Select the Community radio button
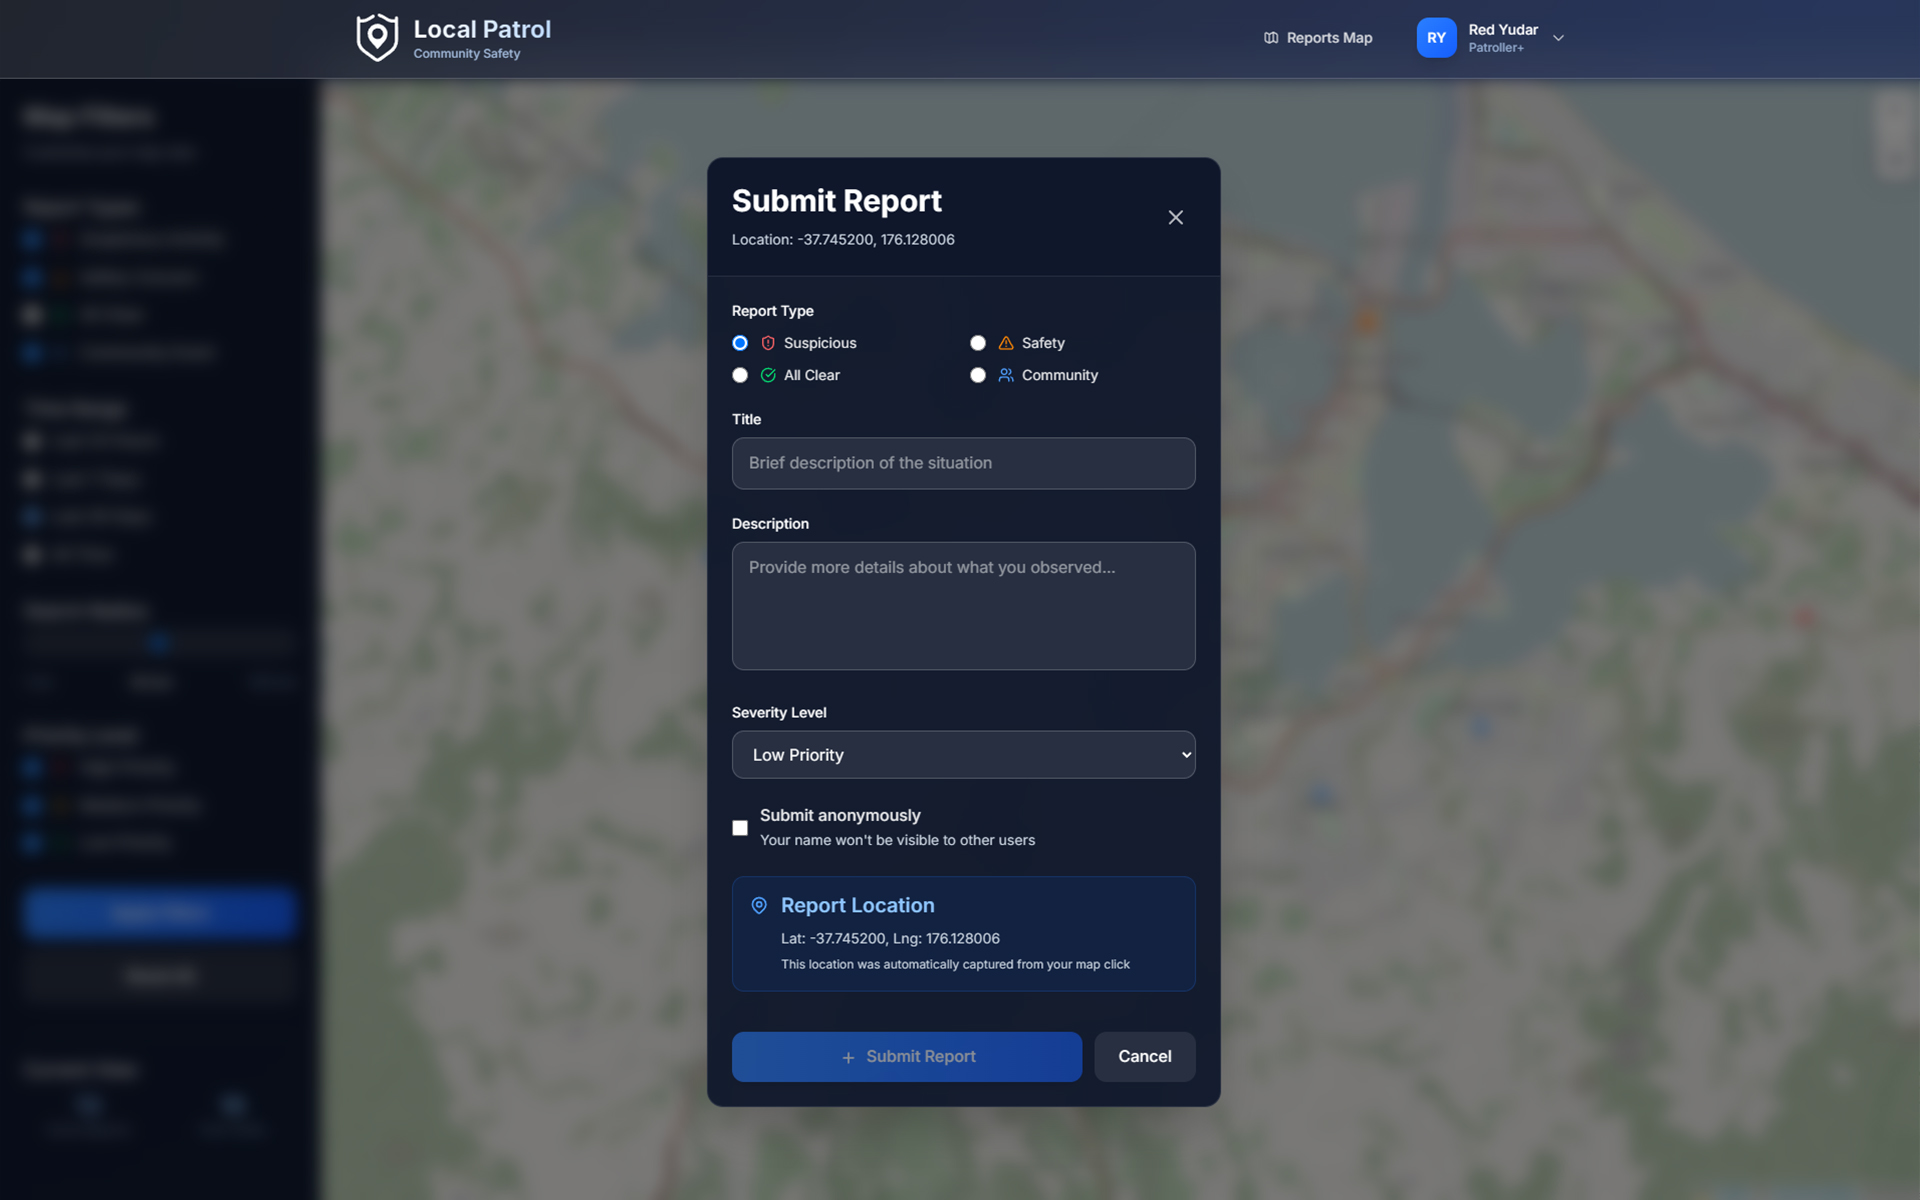Screen dimensions: 1920x1200 point(978,375)
